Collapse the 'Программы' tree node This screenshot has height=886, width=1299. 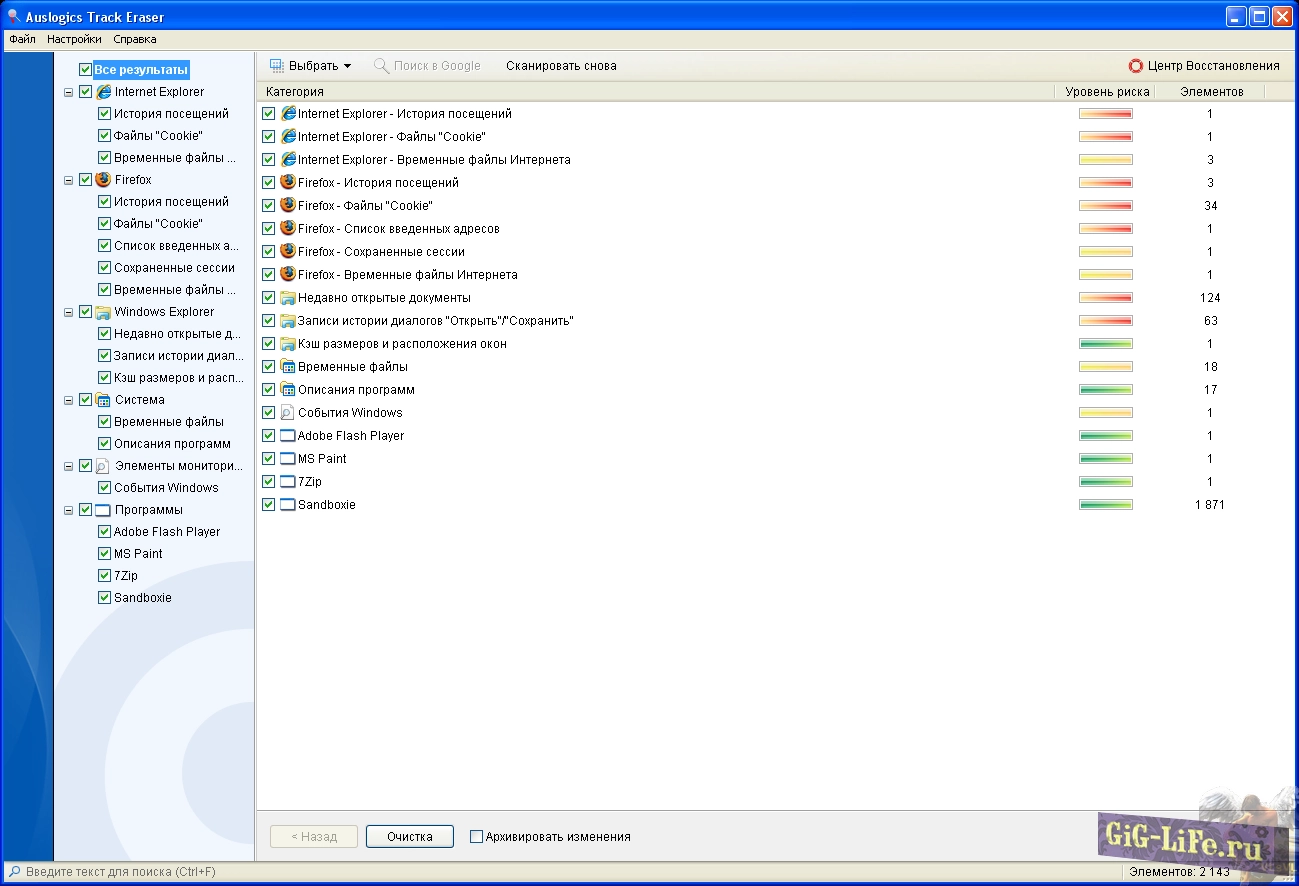point(69,511)
